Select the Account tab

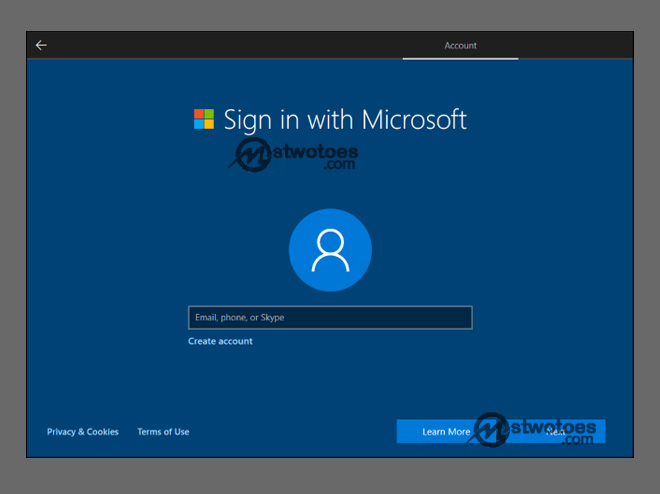click(460, 45)
